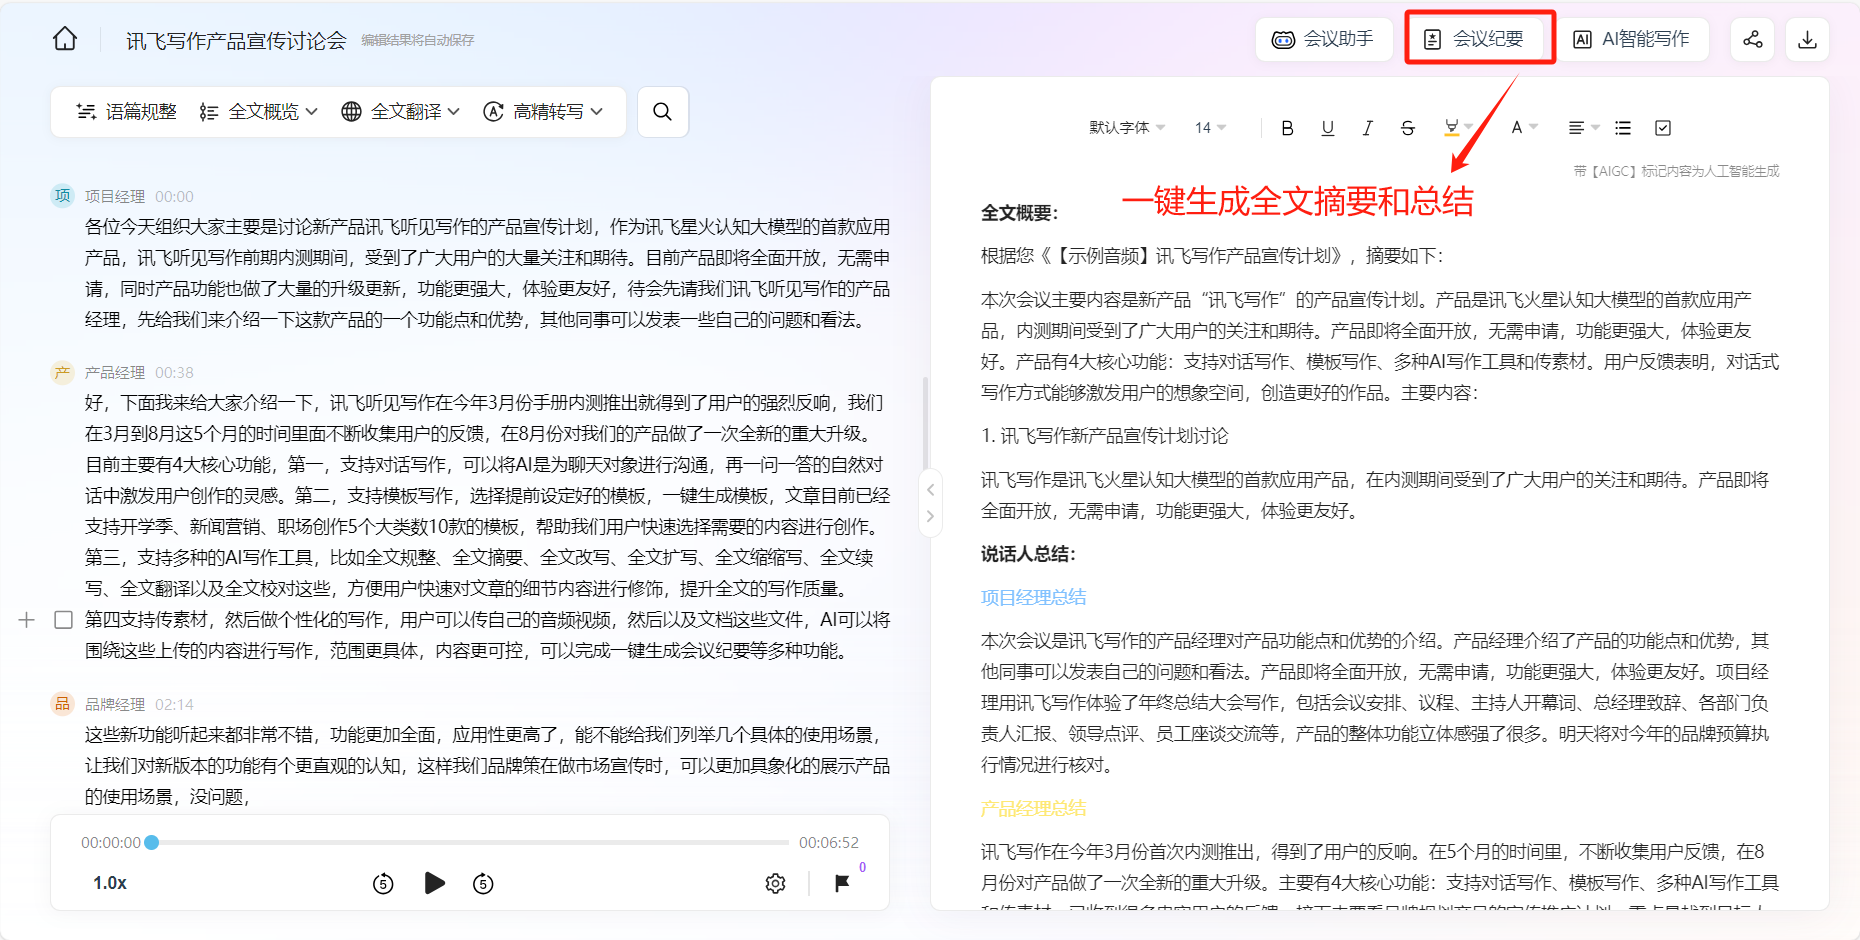1860x940 pixels.
Task: Insert a bulleted list
Action: tap(1623, 128)
